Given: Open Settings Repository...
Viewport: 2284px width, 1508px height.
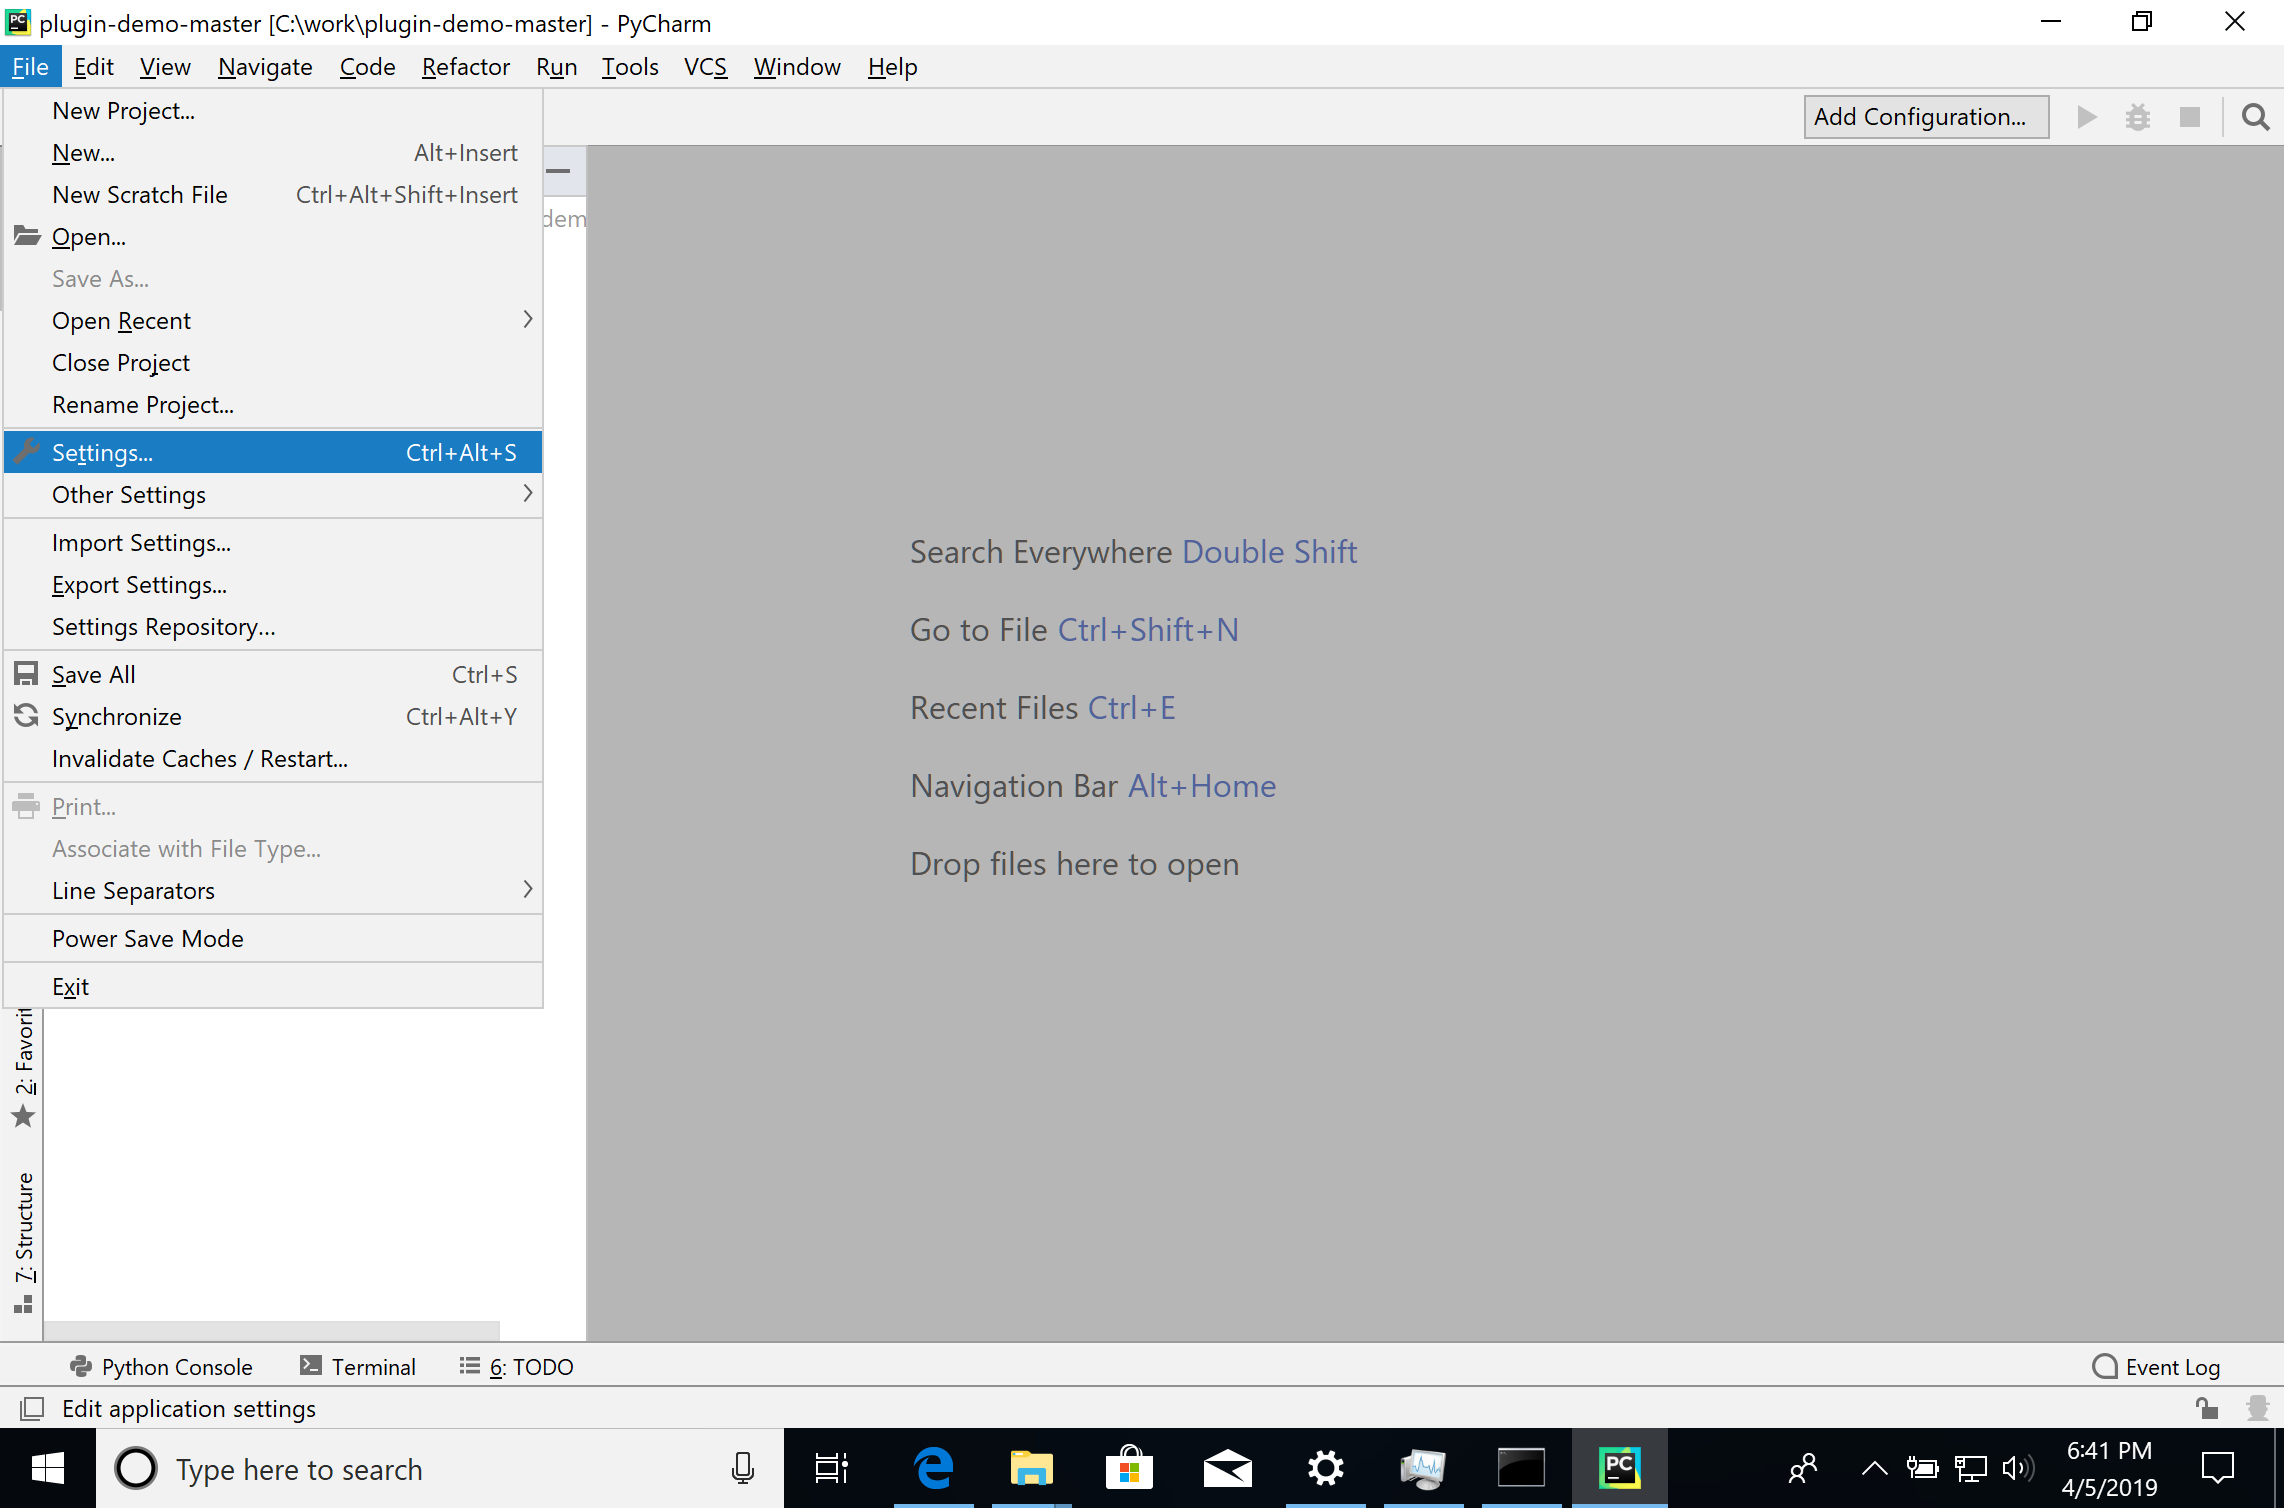Looking at the screenshot, I should click(273, 627).
